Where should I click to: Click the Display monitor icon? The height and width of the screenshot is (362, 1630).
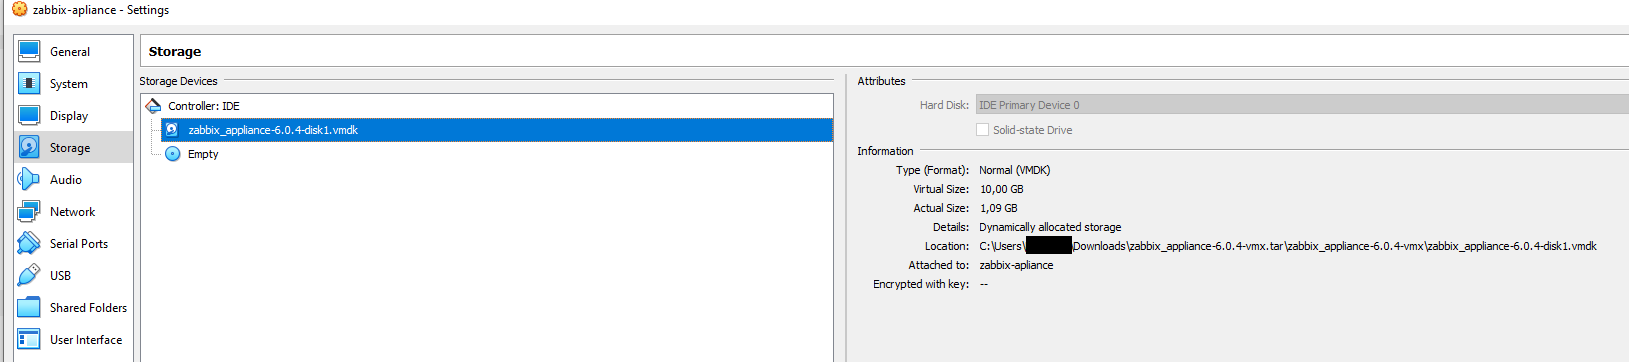tap(29, 115)
